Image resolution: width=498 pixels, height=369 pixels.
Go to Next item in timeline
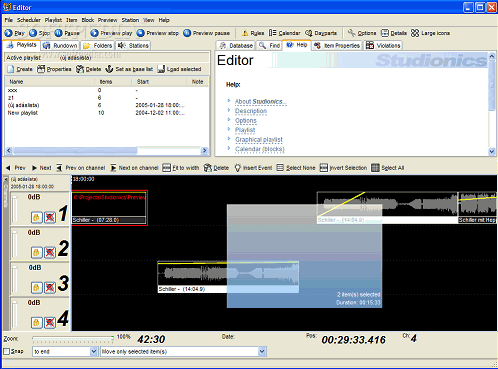[41, 168]
